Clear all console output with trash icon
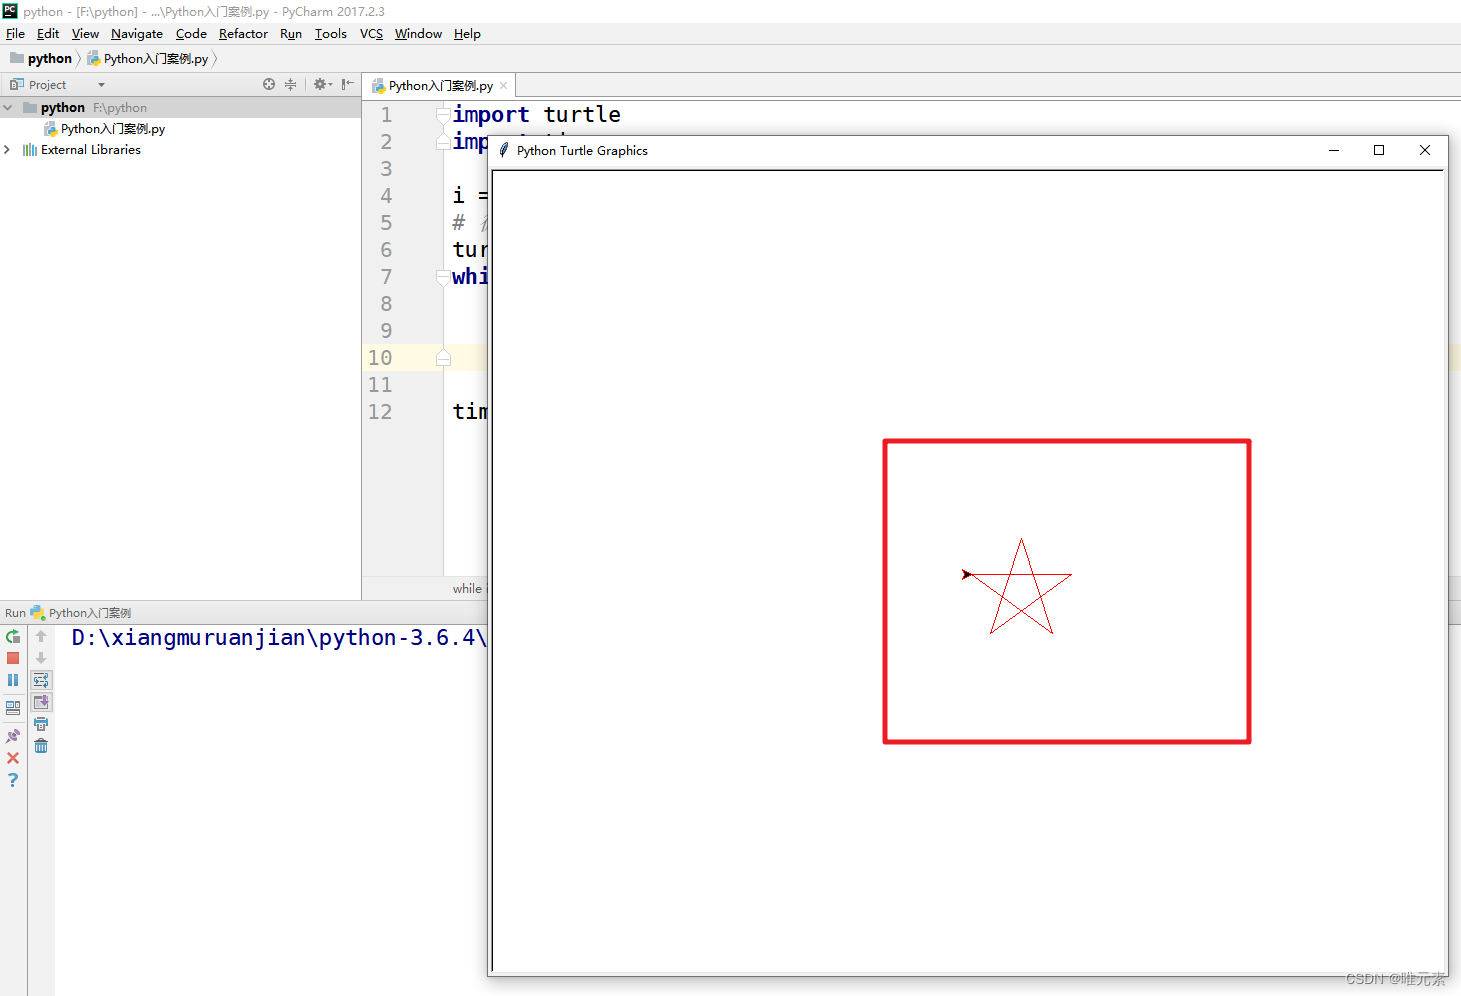The width and height of the screenshot is (1461, 996). pos(41,746)
